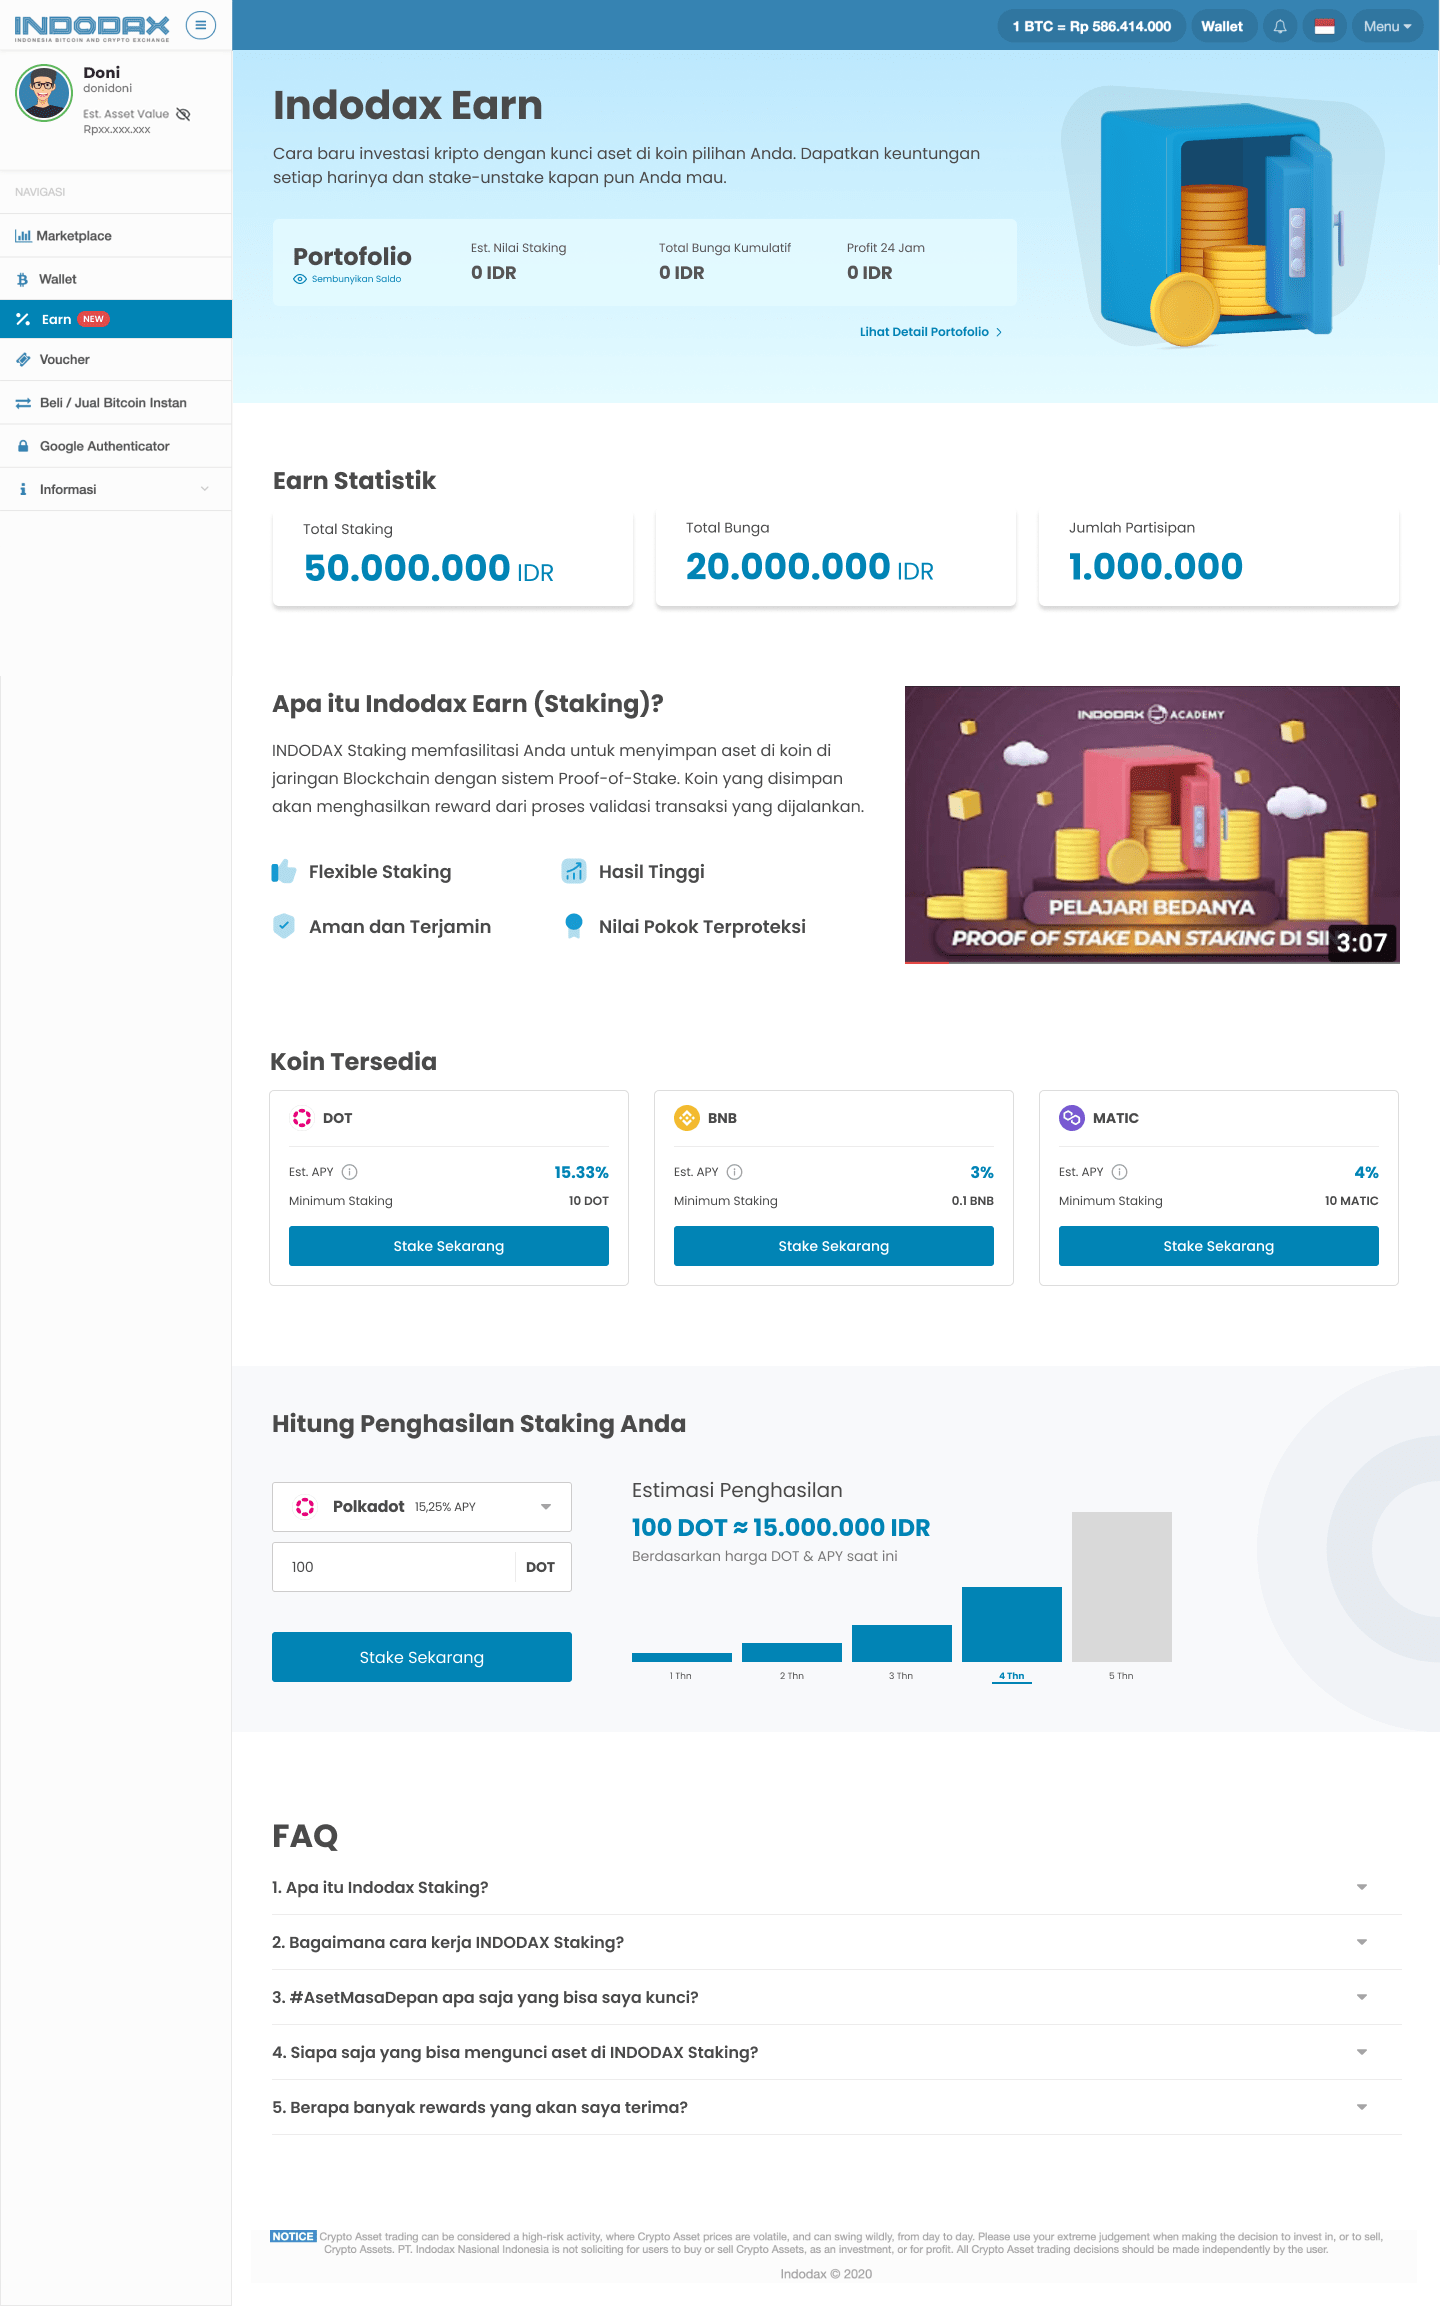Click Sembunyikan Saldo in Portofolio

click(347, 279)
